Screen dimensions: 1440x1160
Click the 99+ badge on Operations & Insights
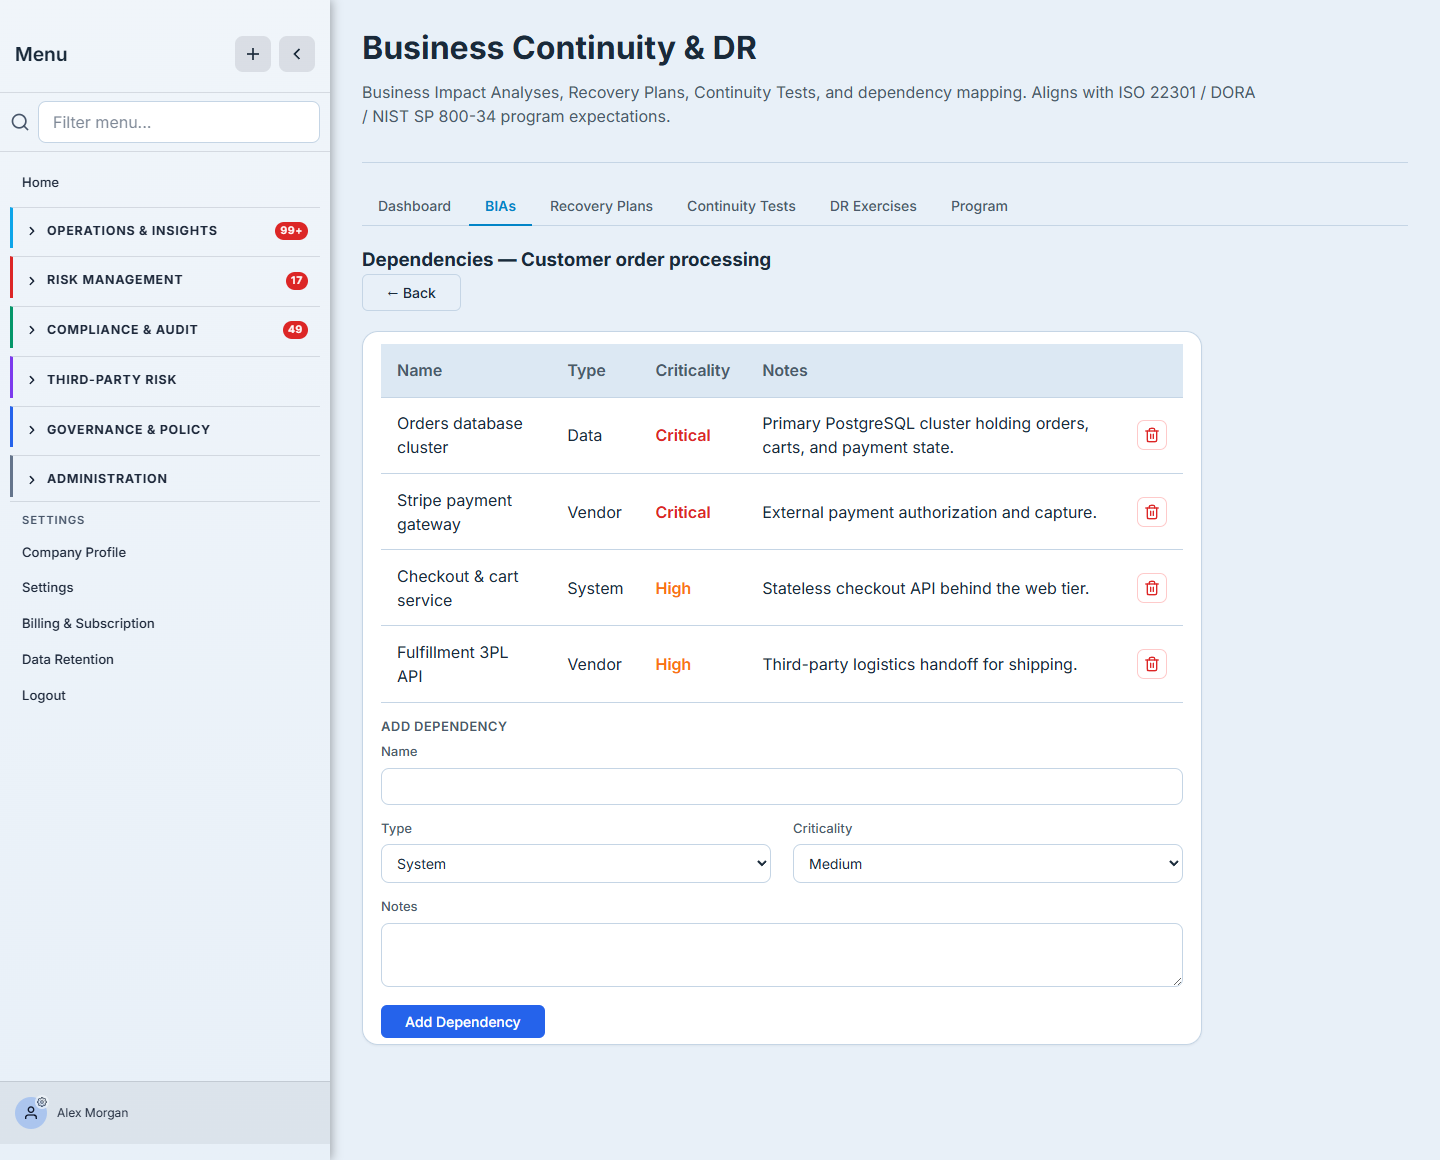291,231
